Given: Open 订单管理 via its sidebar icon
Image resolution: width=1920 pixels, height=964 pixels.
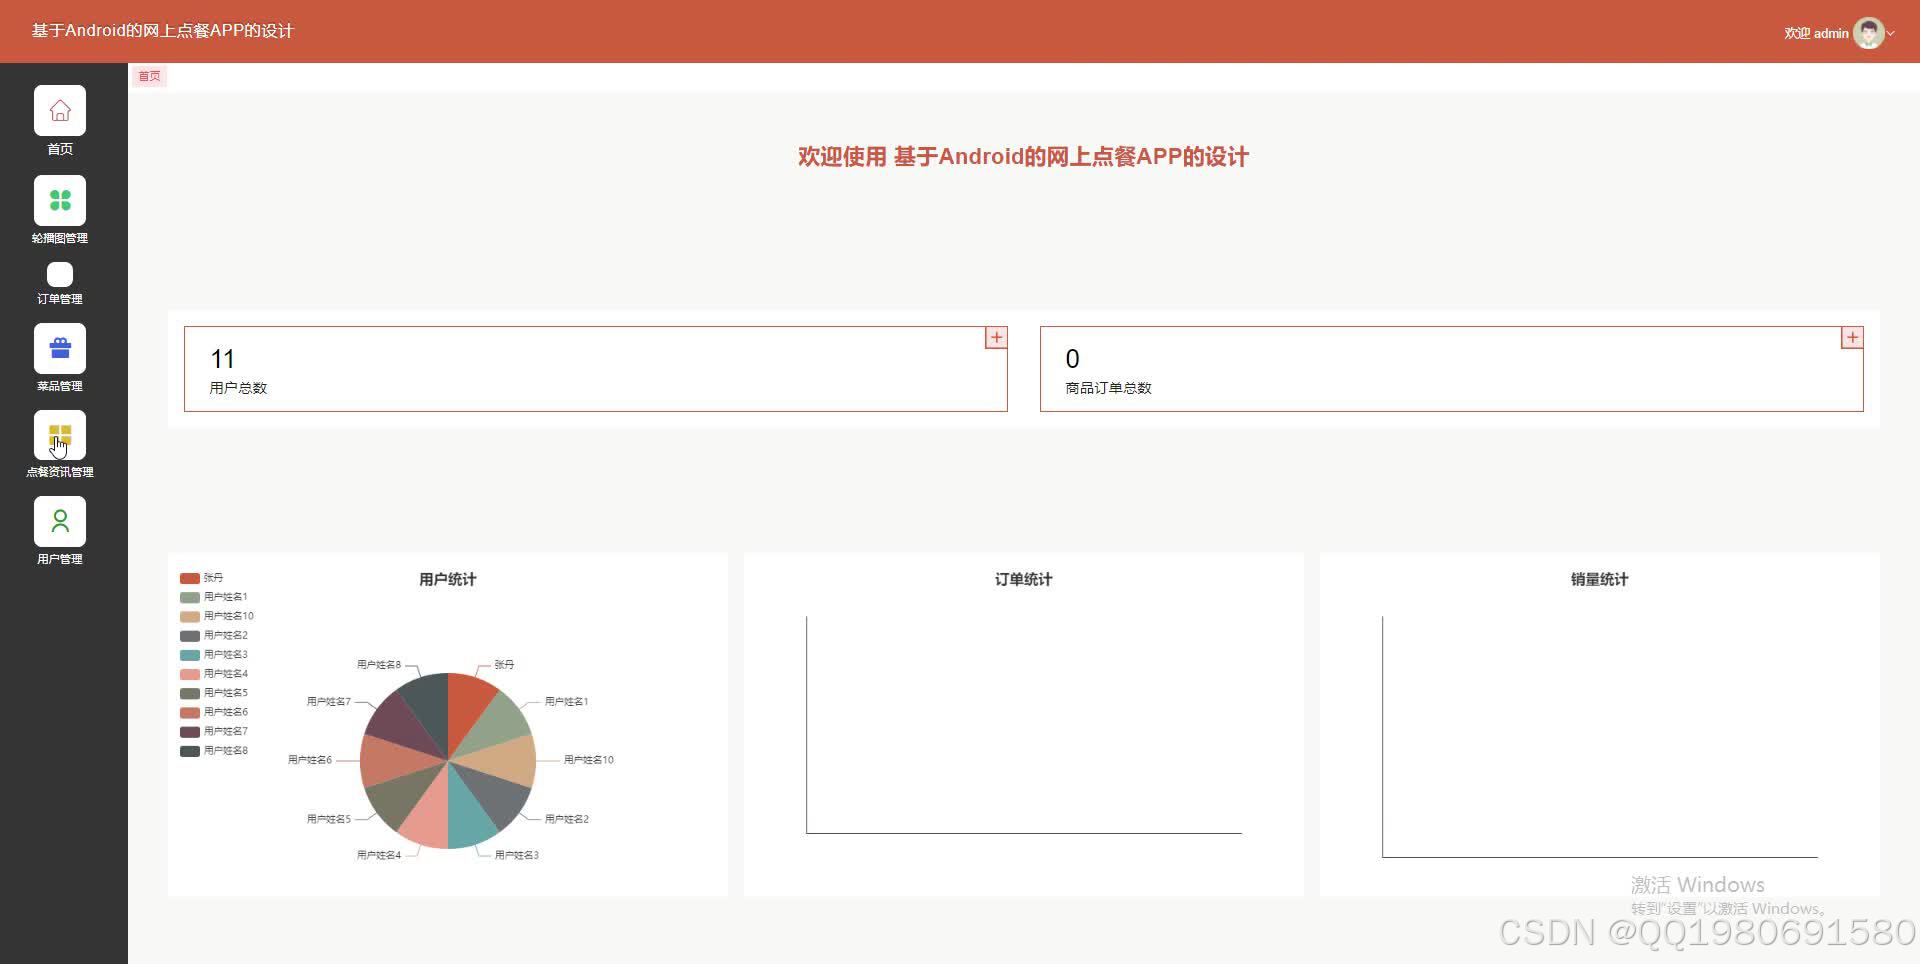Looking at the screenshot, I should [x=59, y=274].
